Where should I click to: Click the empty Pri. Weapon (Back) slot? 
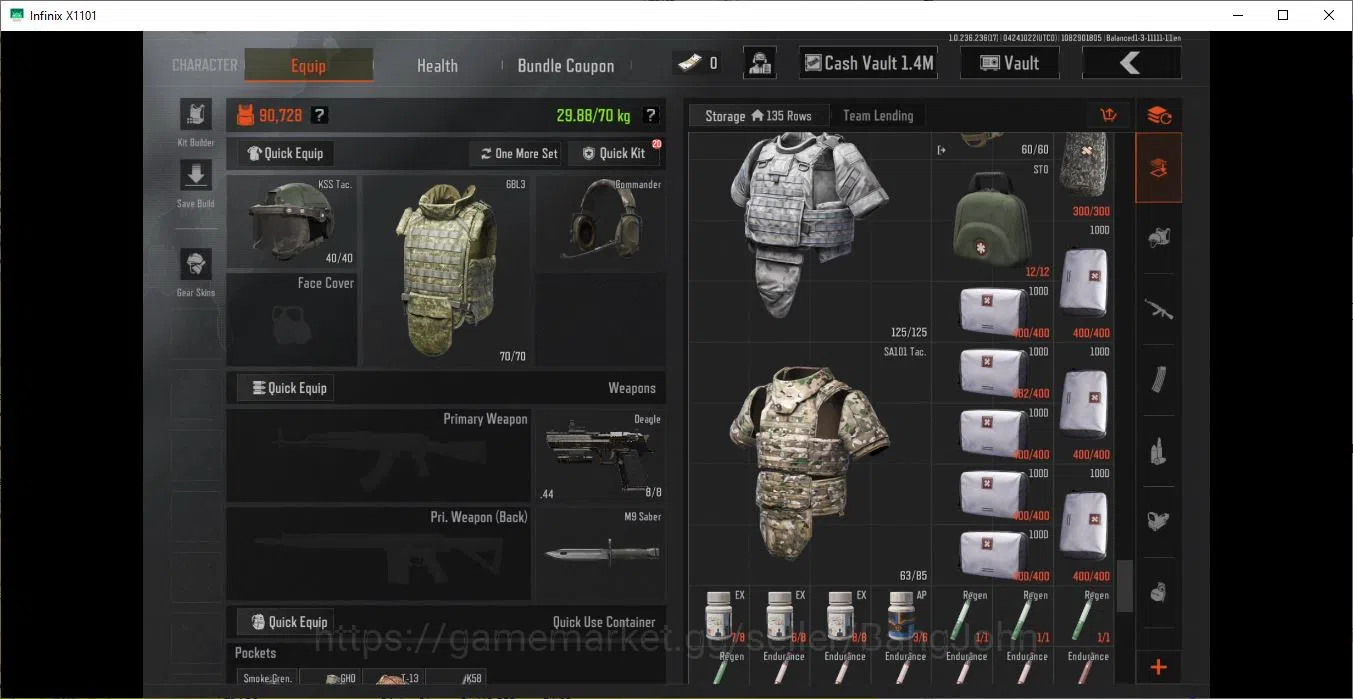pyautogui.click(x=379, y=553)
